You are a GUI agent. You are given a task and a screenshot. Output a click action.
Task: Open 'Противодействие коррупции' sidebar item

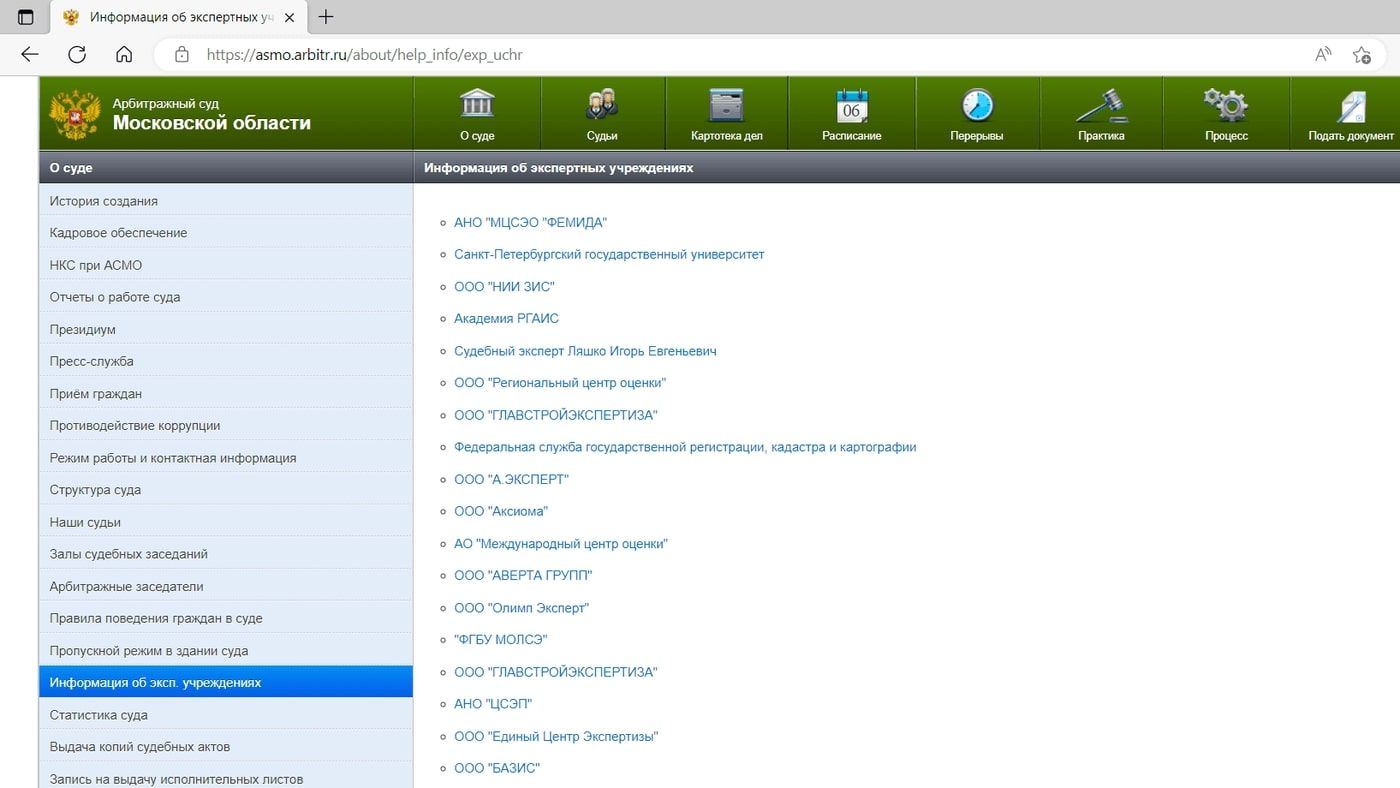[x=226, y=425]
